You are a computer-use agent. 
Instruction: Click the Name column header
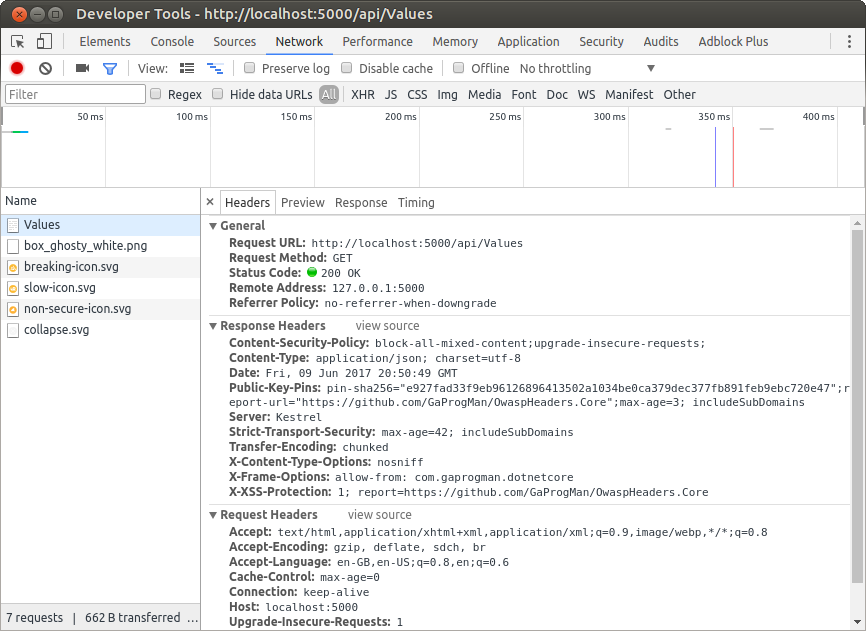[x=101, y=201]
